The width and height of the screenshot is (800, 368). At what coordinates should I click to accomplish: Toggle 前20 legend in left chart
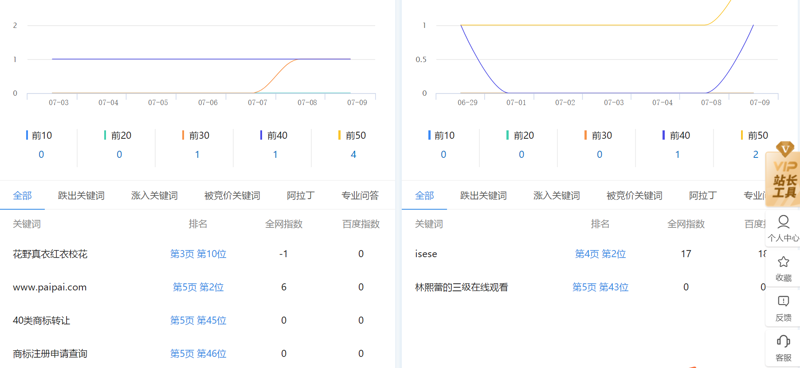click(x=118, y=136)
